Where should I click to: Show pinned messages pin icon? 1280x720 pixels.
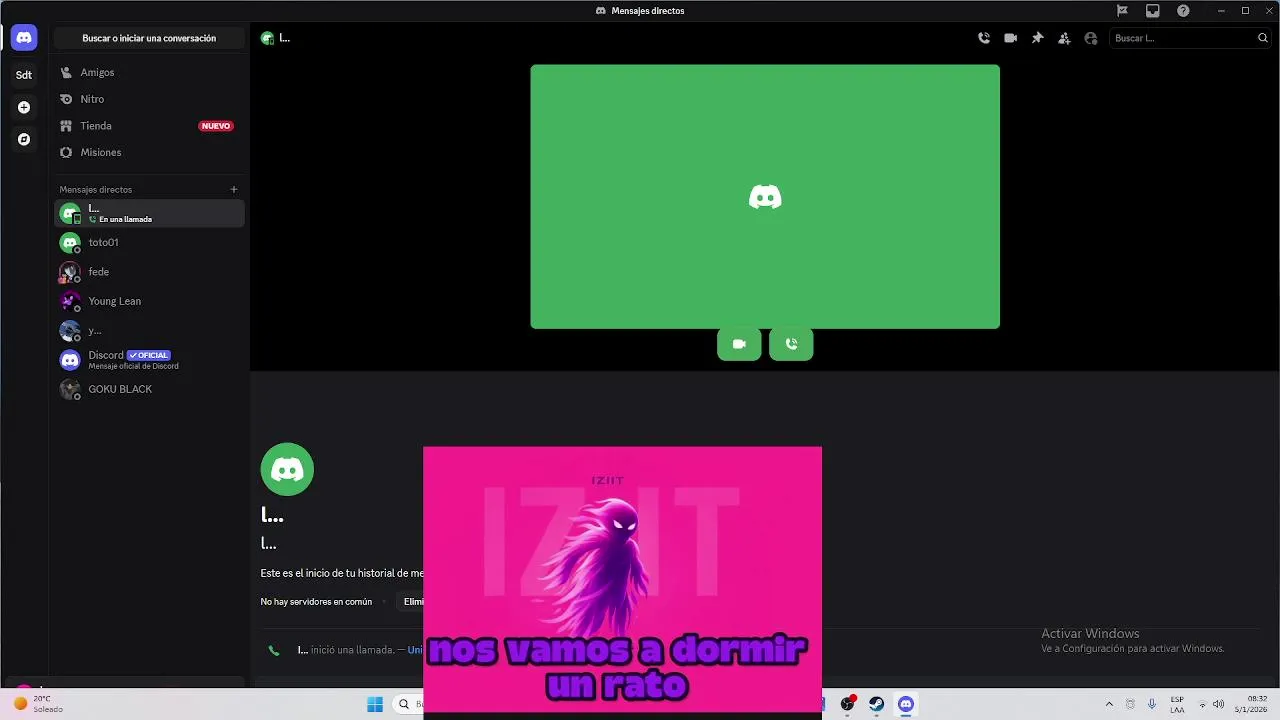pos(1037,38)
